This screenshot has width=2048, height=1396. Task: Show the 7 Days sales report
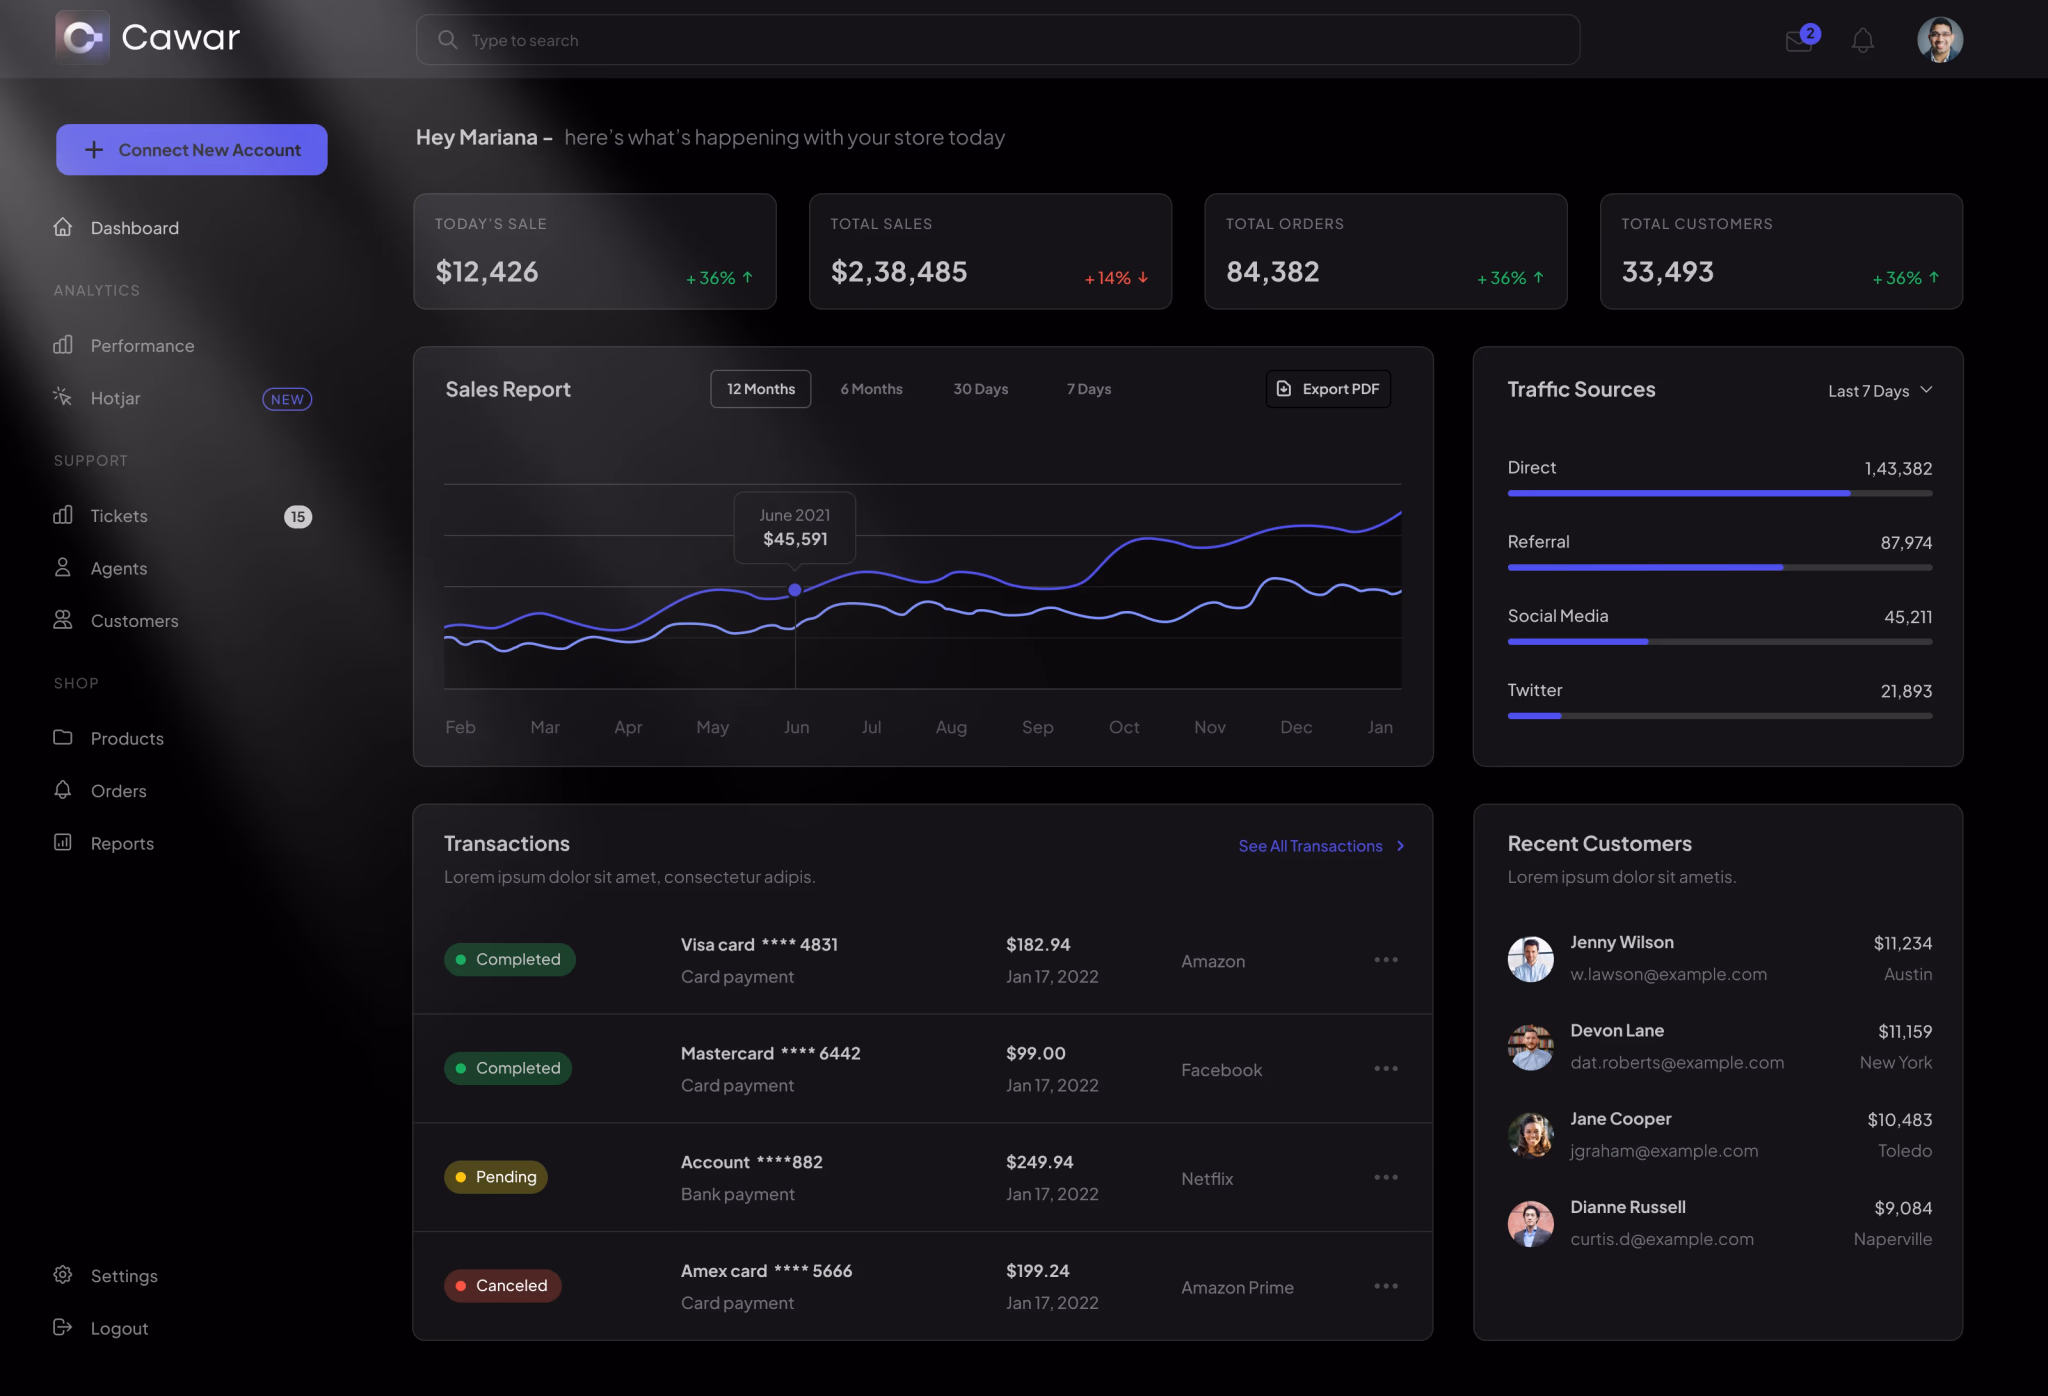pos(1088,388)
